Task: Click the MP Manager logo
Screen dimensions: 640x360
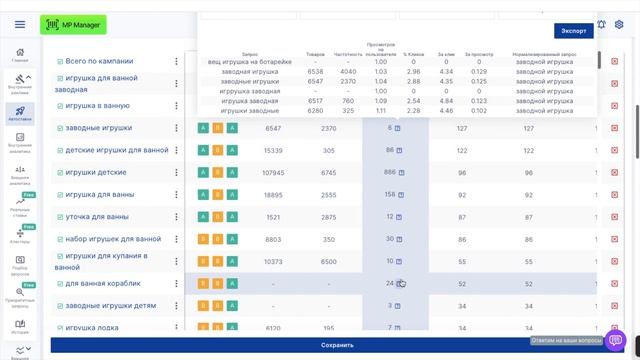Action: point(73,25)
